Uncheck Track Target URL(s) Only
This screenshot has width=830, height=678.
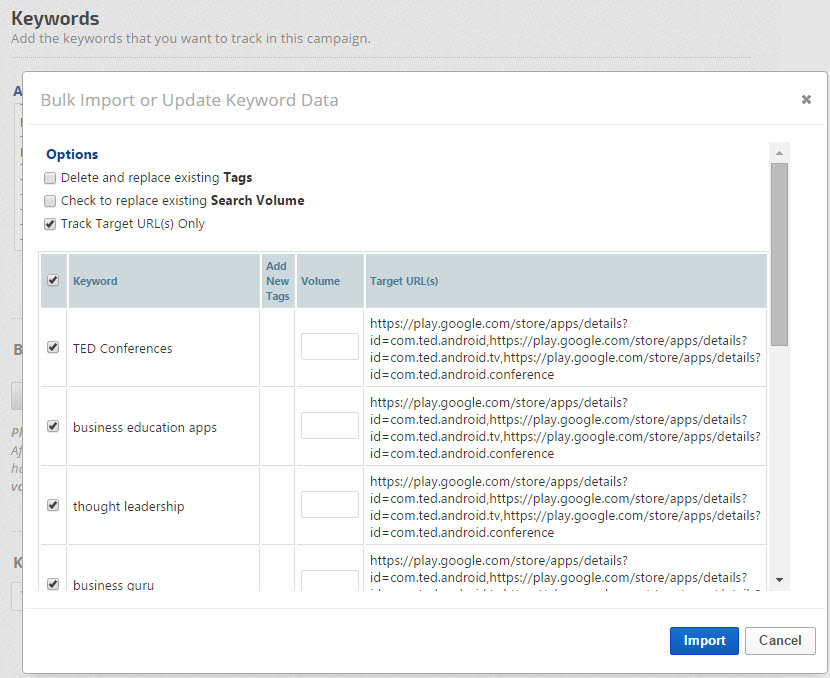pyautogui.click(x=50, y=224)
